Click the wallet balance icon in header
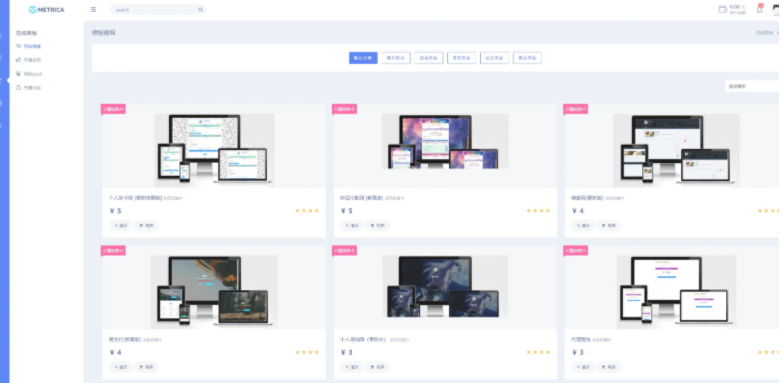This screenshot has height=383, width=782. coord(723,9)
